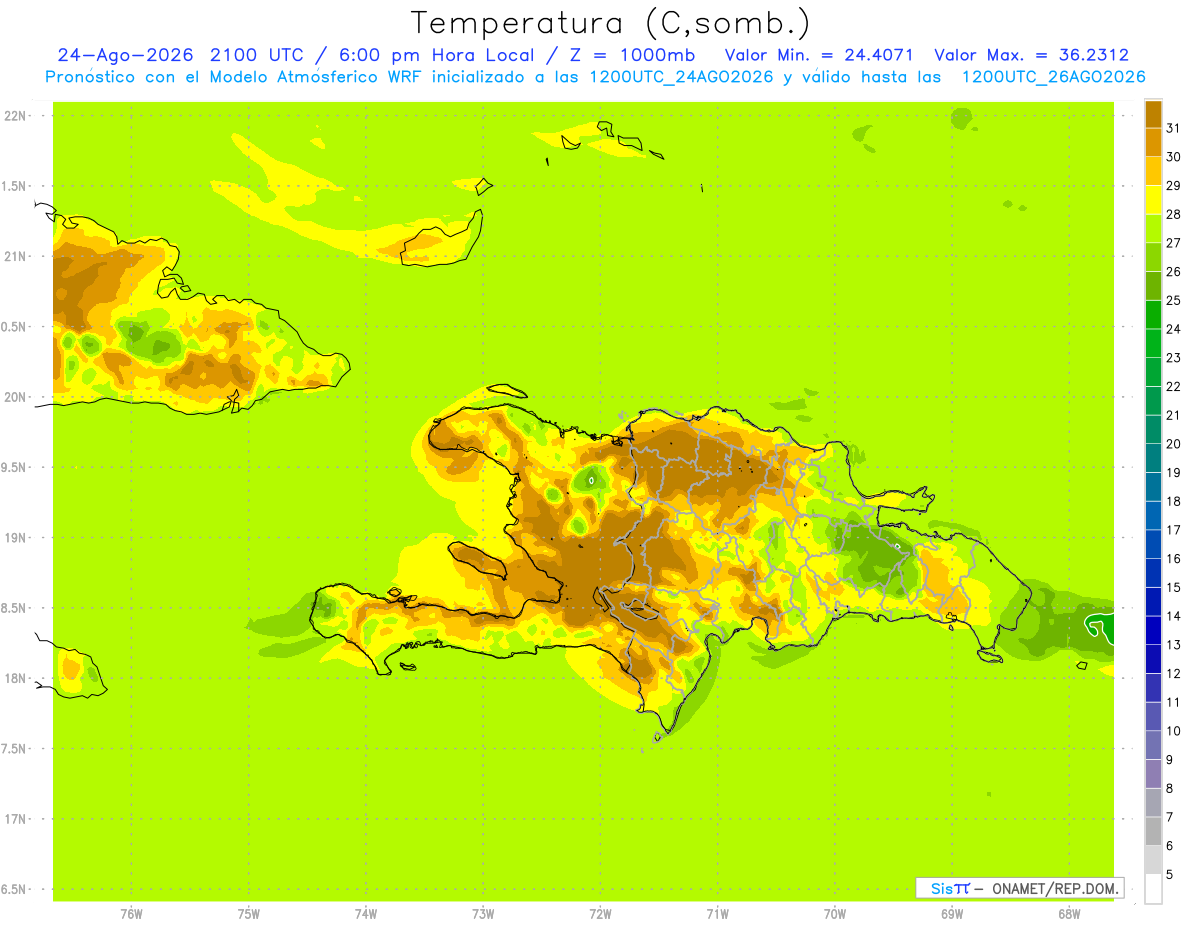This screenshot has width=1200, height=927.
Task: Click the title "Temperatura (C,somb.)"
Action: click(610, 23)
